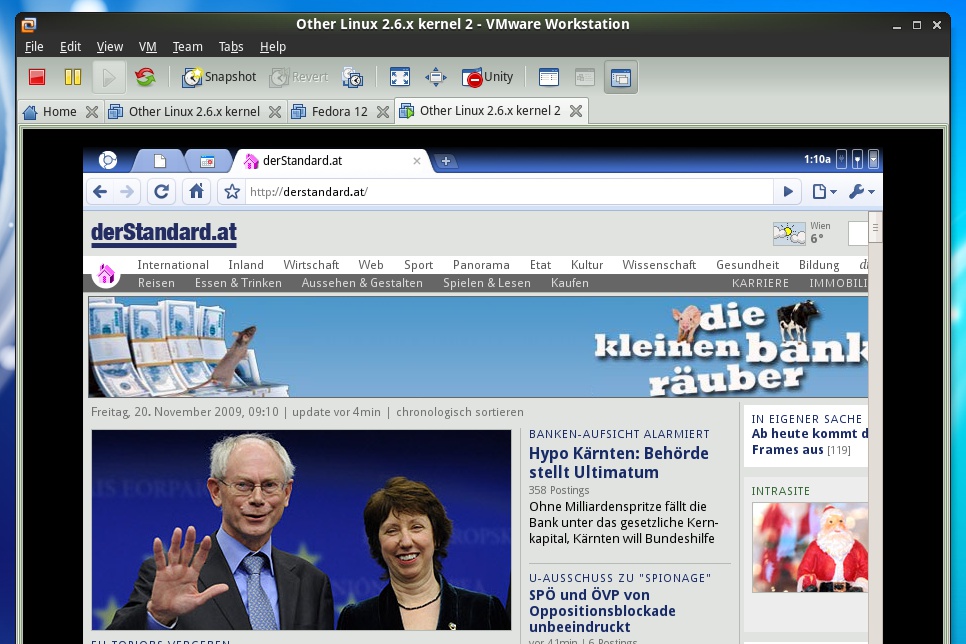Screen dimensions: 966x644
Task: Open the Essen & Trinken section
Action: [238, 283]
